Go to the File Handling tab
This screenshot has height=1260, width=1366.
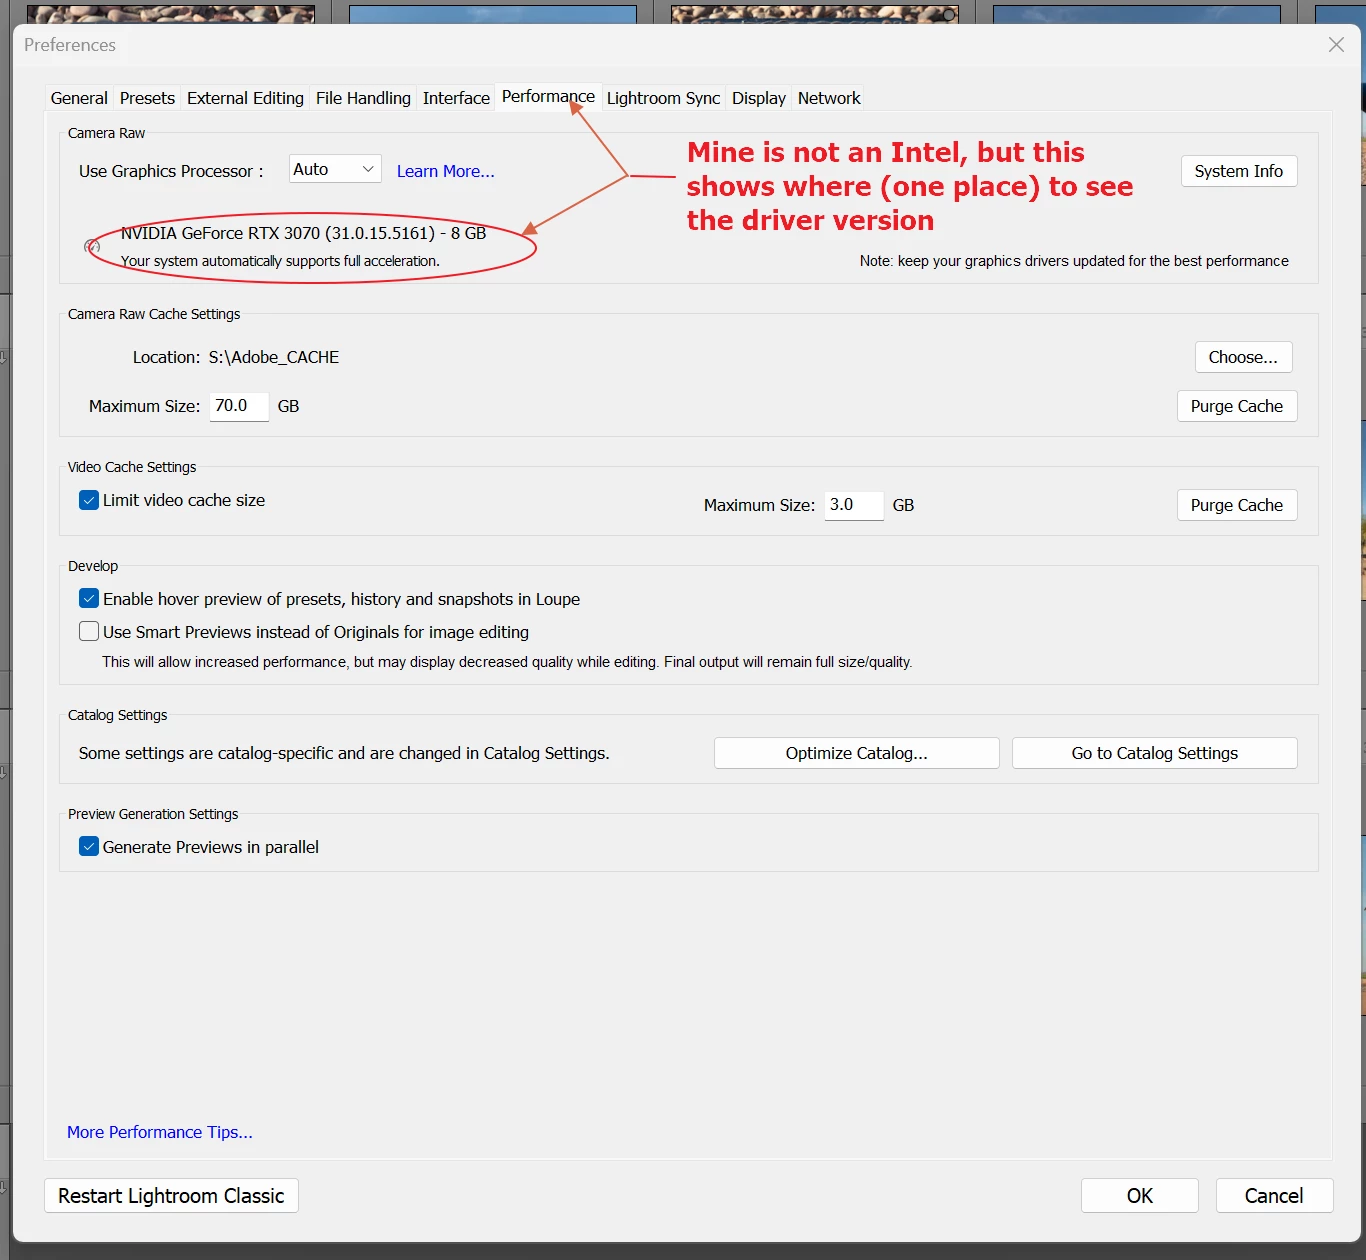pos(363,98)
